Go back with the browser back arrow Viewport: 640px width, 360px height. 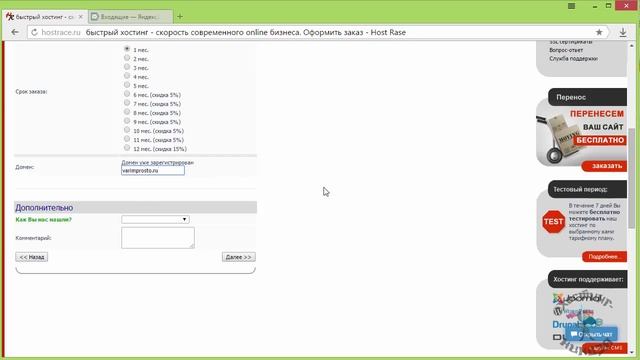point(15,32)
